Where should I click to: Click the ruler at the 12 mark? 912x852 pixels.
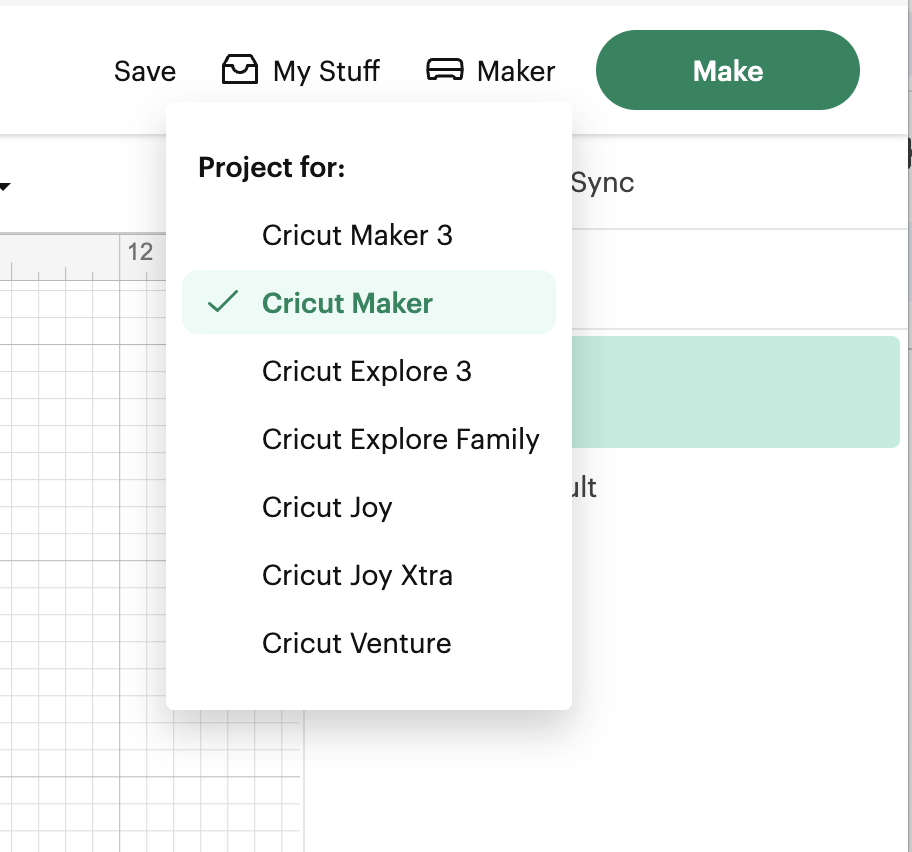pos(140,252)
